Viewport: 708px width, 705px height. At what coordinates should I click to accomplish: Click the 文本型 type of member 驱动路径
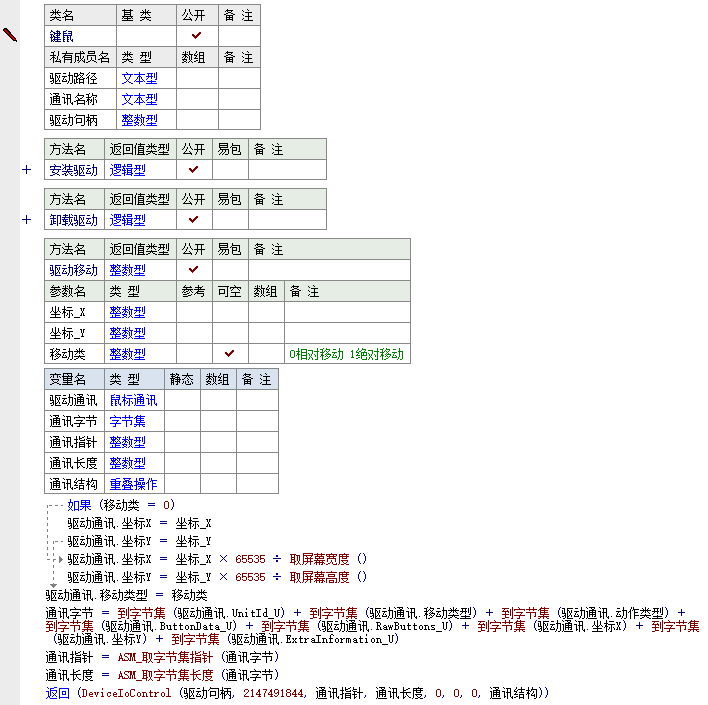pyautogui.click(x=139, y=78)
